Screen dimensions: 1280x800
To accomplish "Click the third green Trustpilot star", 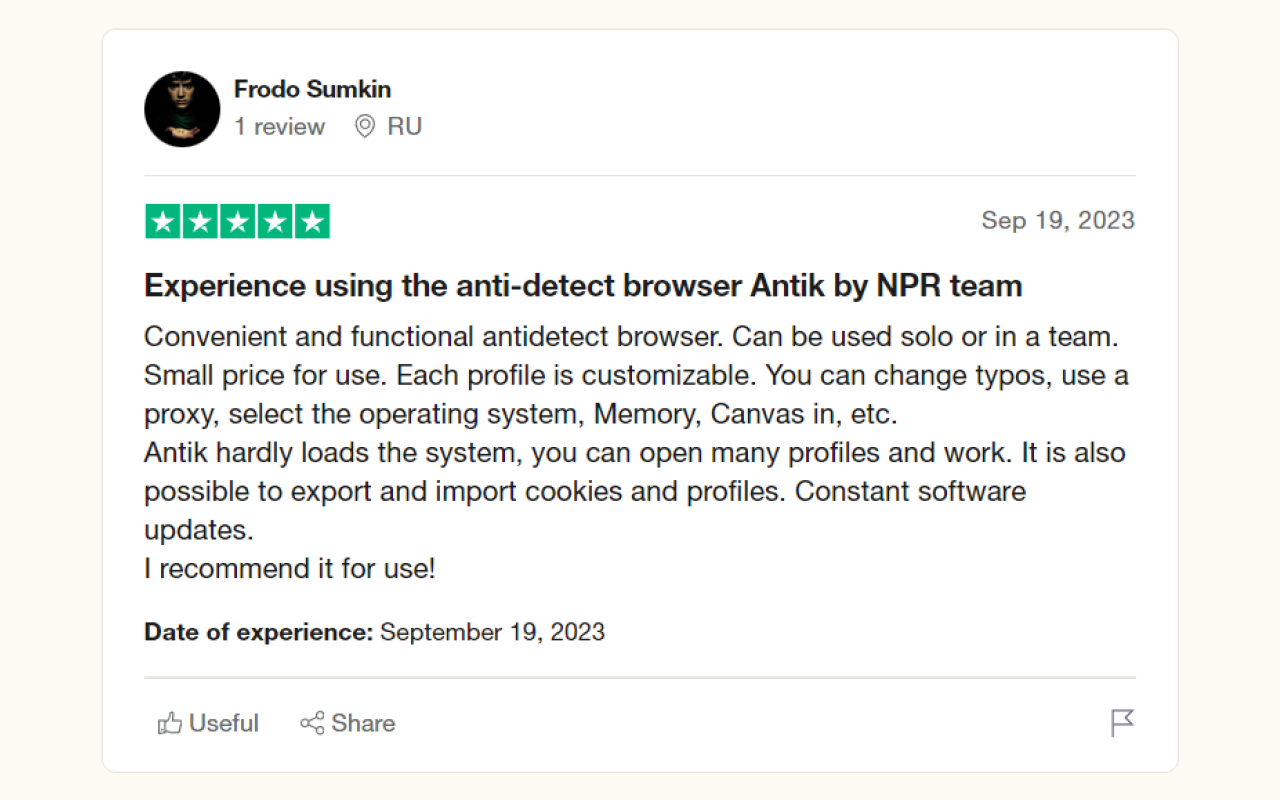I will 237,220.
